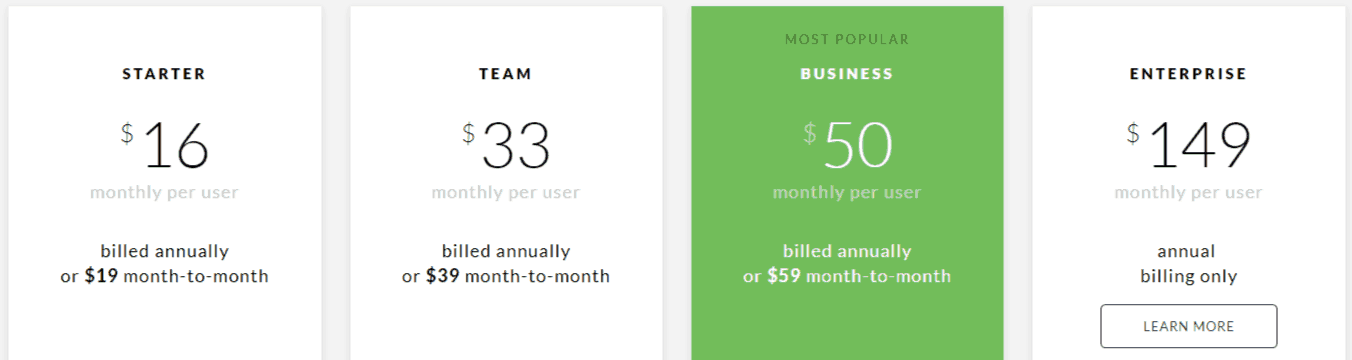The height and width of the screenshot is (360, 1352).
Task: Click monthly per user under Team
Action: click(x=506, y=192)
